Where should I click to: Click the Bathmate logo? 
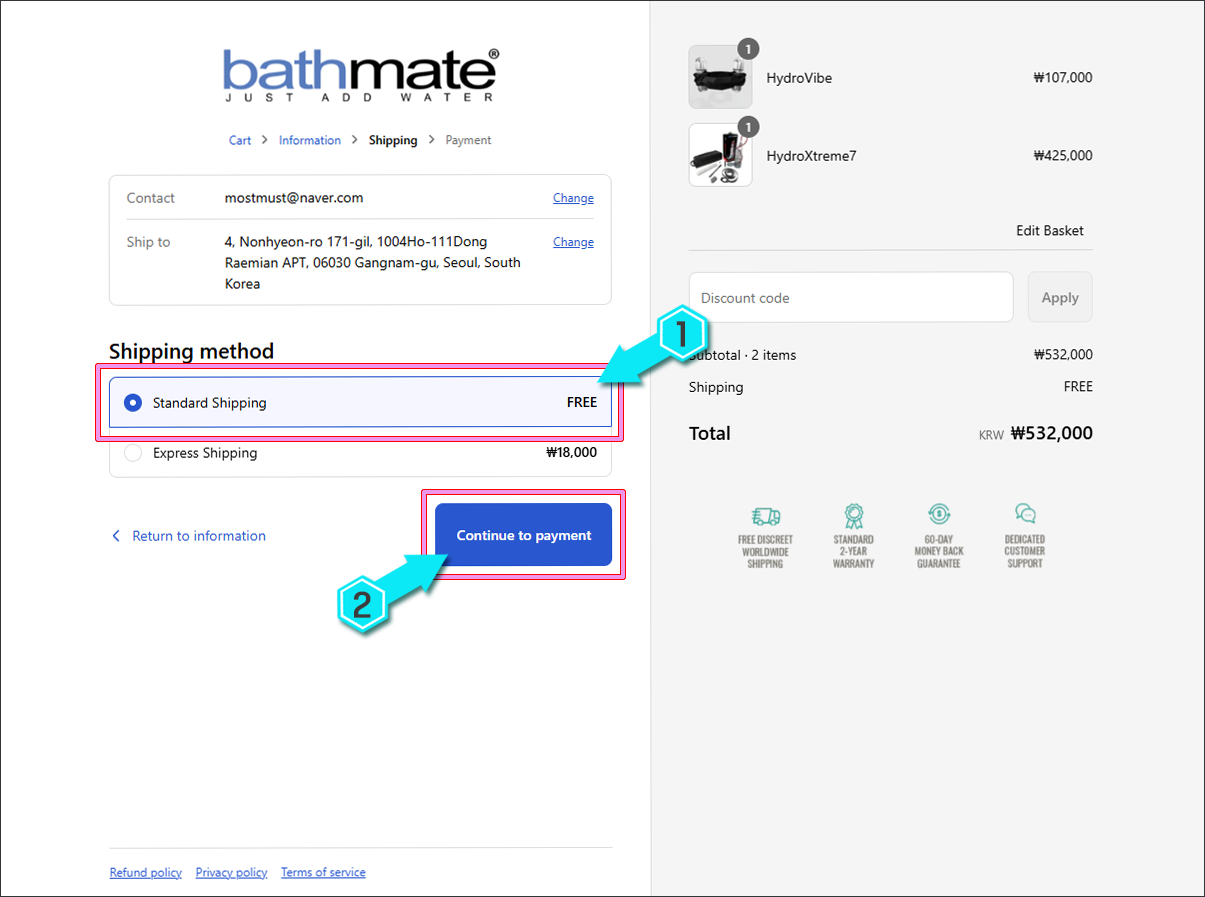tap(360, 75)
